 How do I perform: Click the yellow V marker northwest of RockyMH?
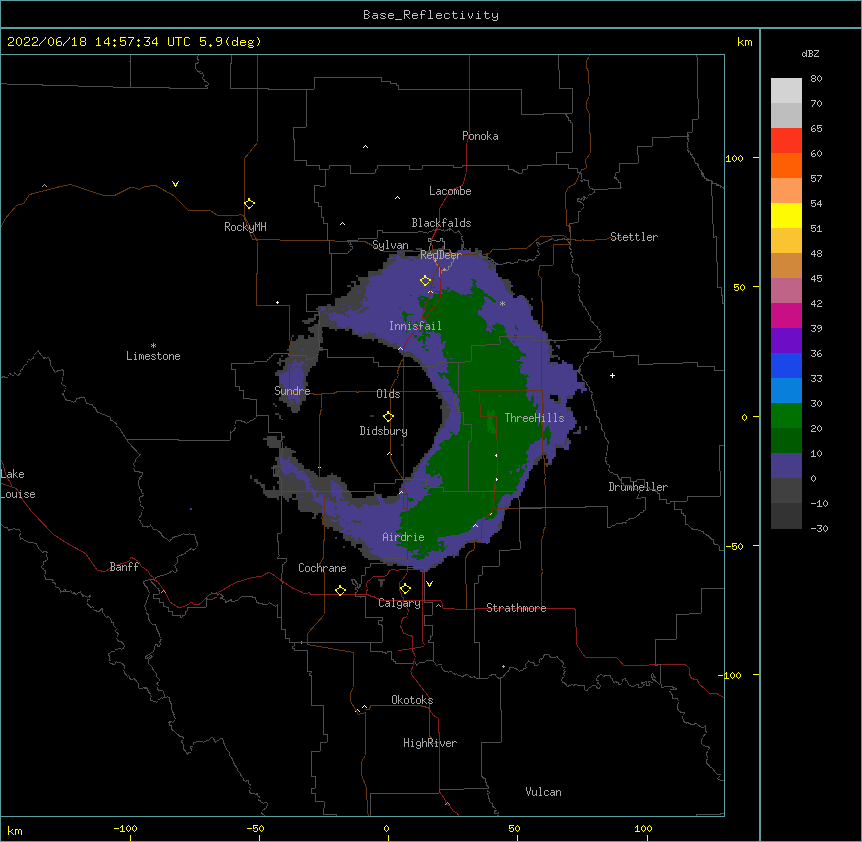click(175, 184)
